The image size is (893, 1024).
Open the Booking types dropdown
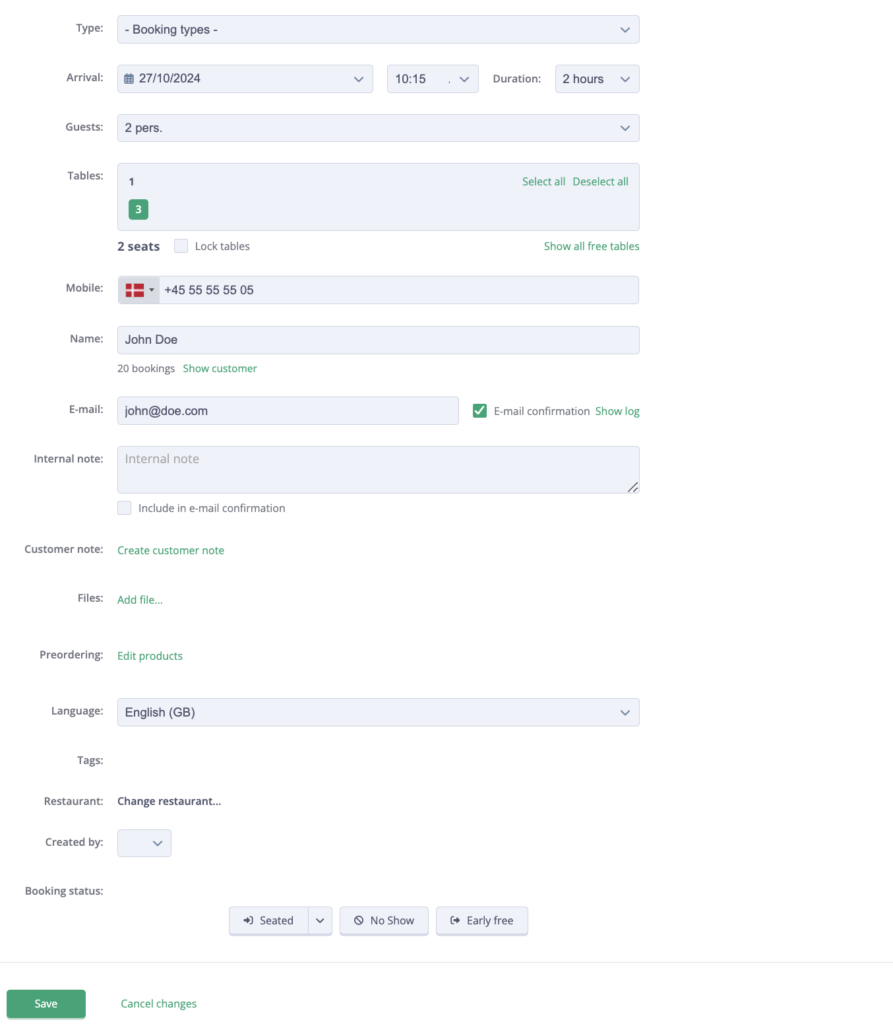378,29
